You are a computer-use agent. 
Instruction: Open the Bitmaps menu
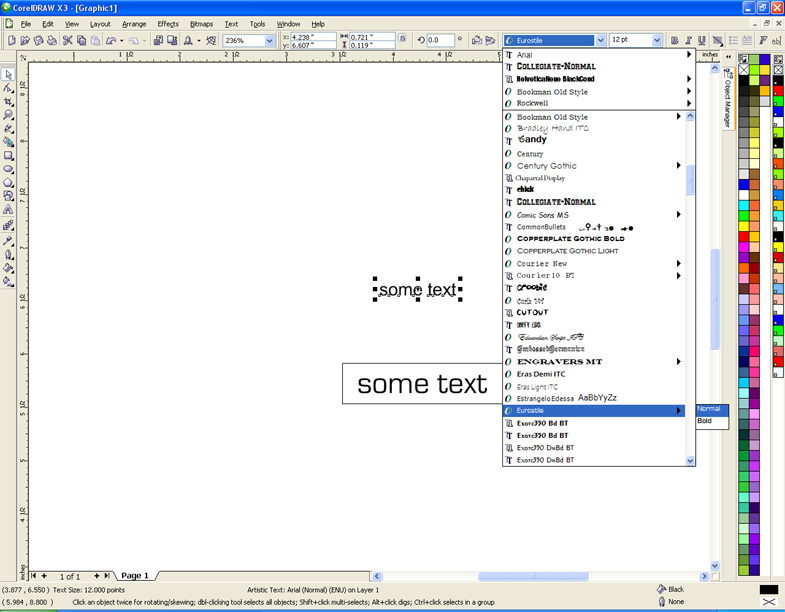pos(201,24)
